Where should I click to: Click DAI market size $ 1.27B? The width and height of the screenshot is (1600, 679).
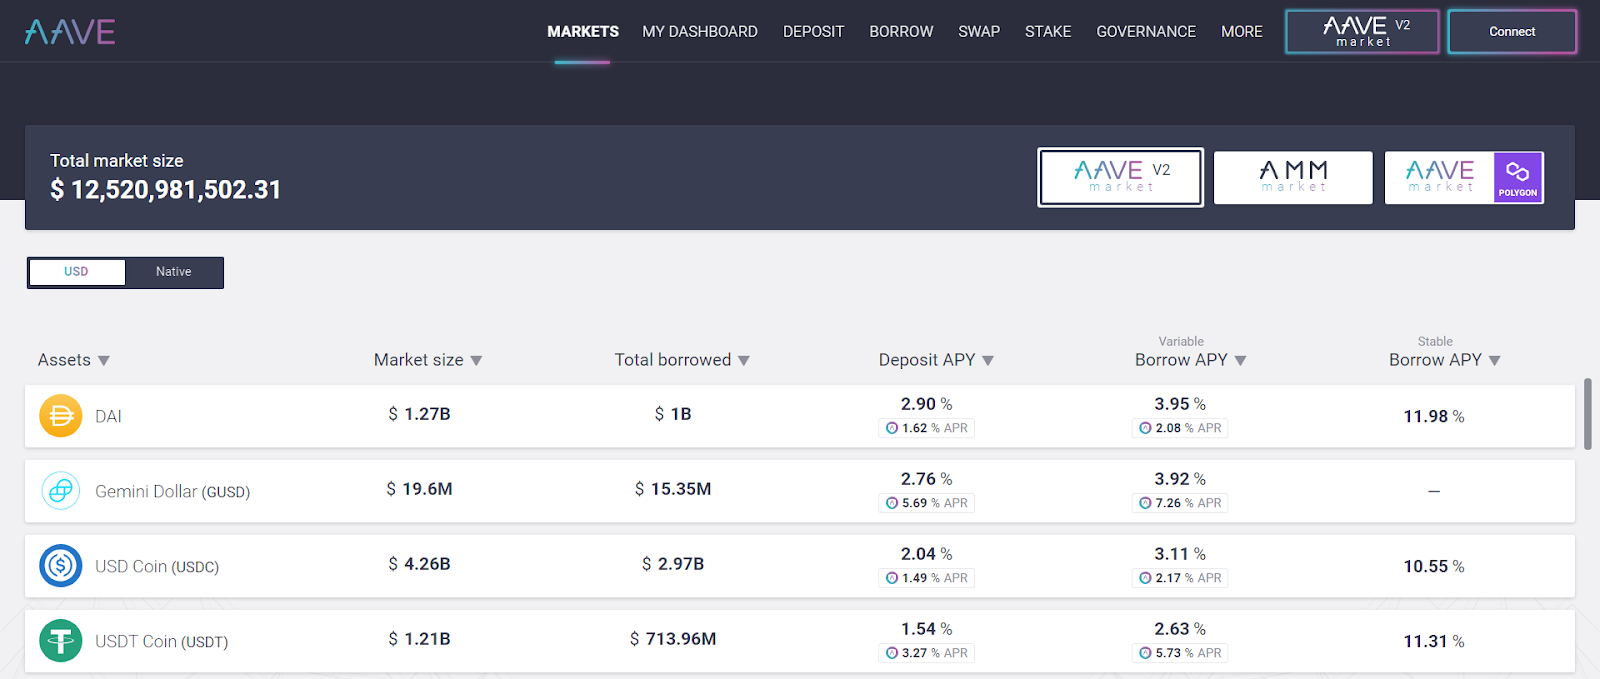coord(419,414)
